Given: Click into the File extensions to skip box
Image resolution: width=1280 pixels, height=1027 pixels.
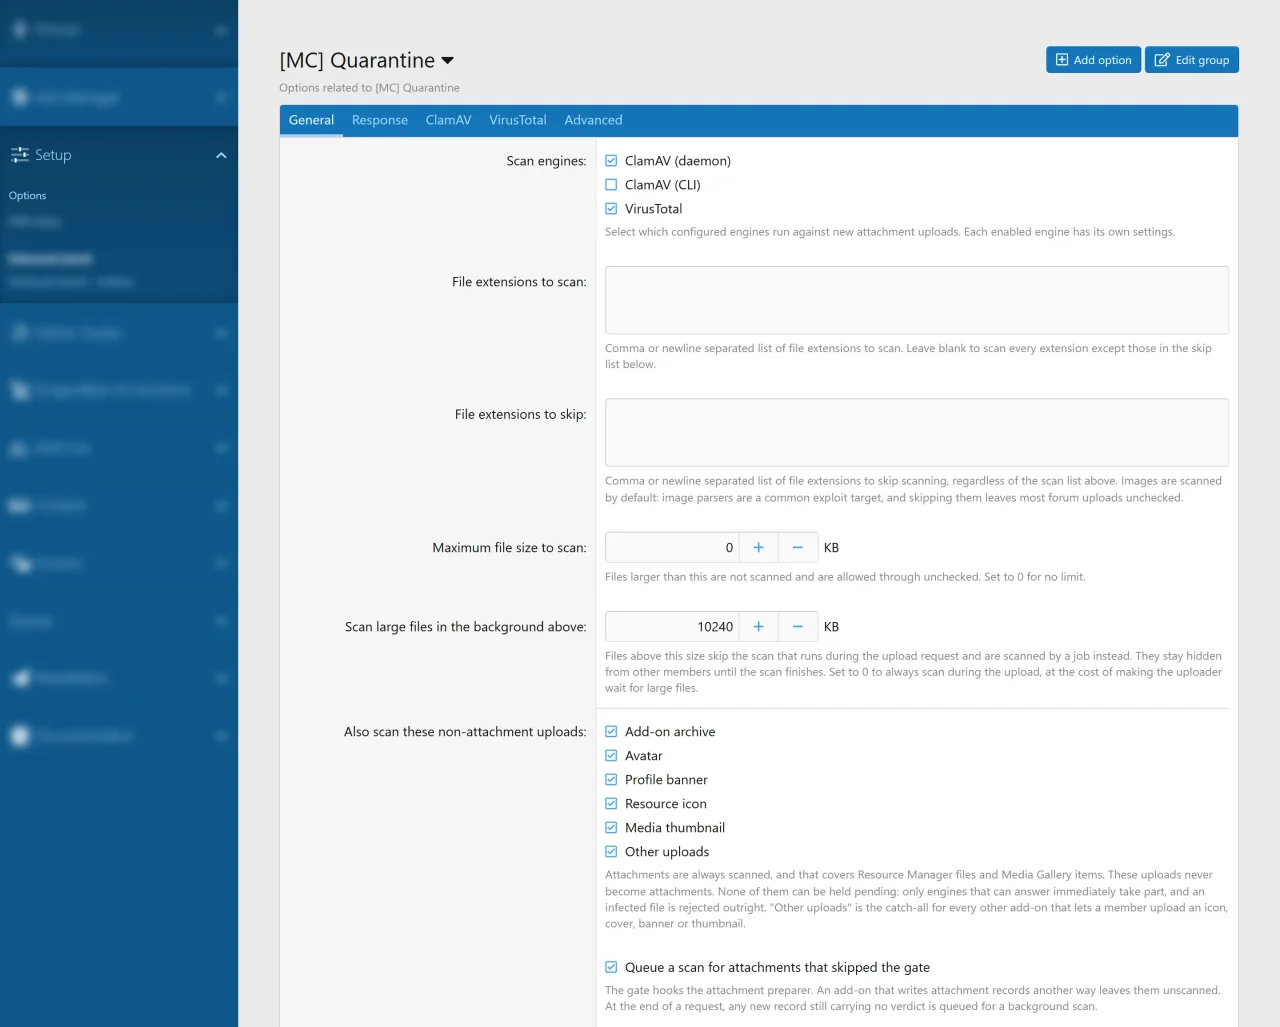Looking at the screenshot, I should click(917, 433).
